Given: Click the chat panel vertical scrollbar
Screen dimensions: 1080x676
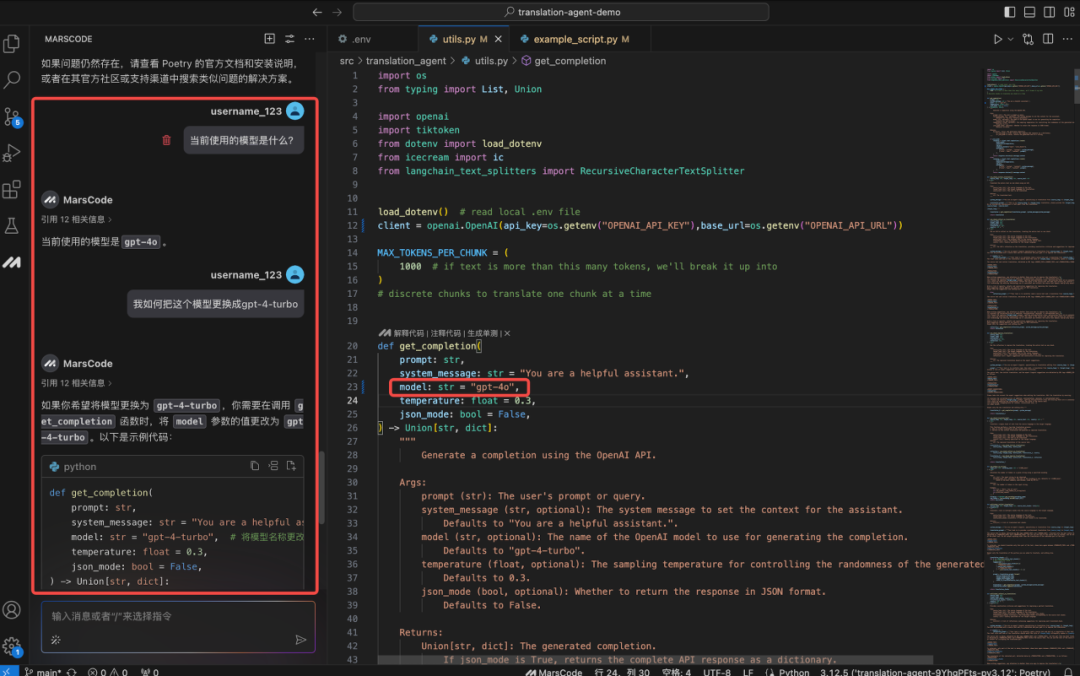Looking at the screenshot, I should [x=321, y=487].
